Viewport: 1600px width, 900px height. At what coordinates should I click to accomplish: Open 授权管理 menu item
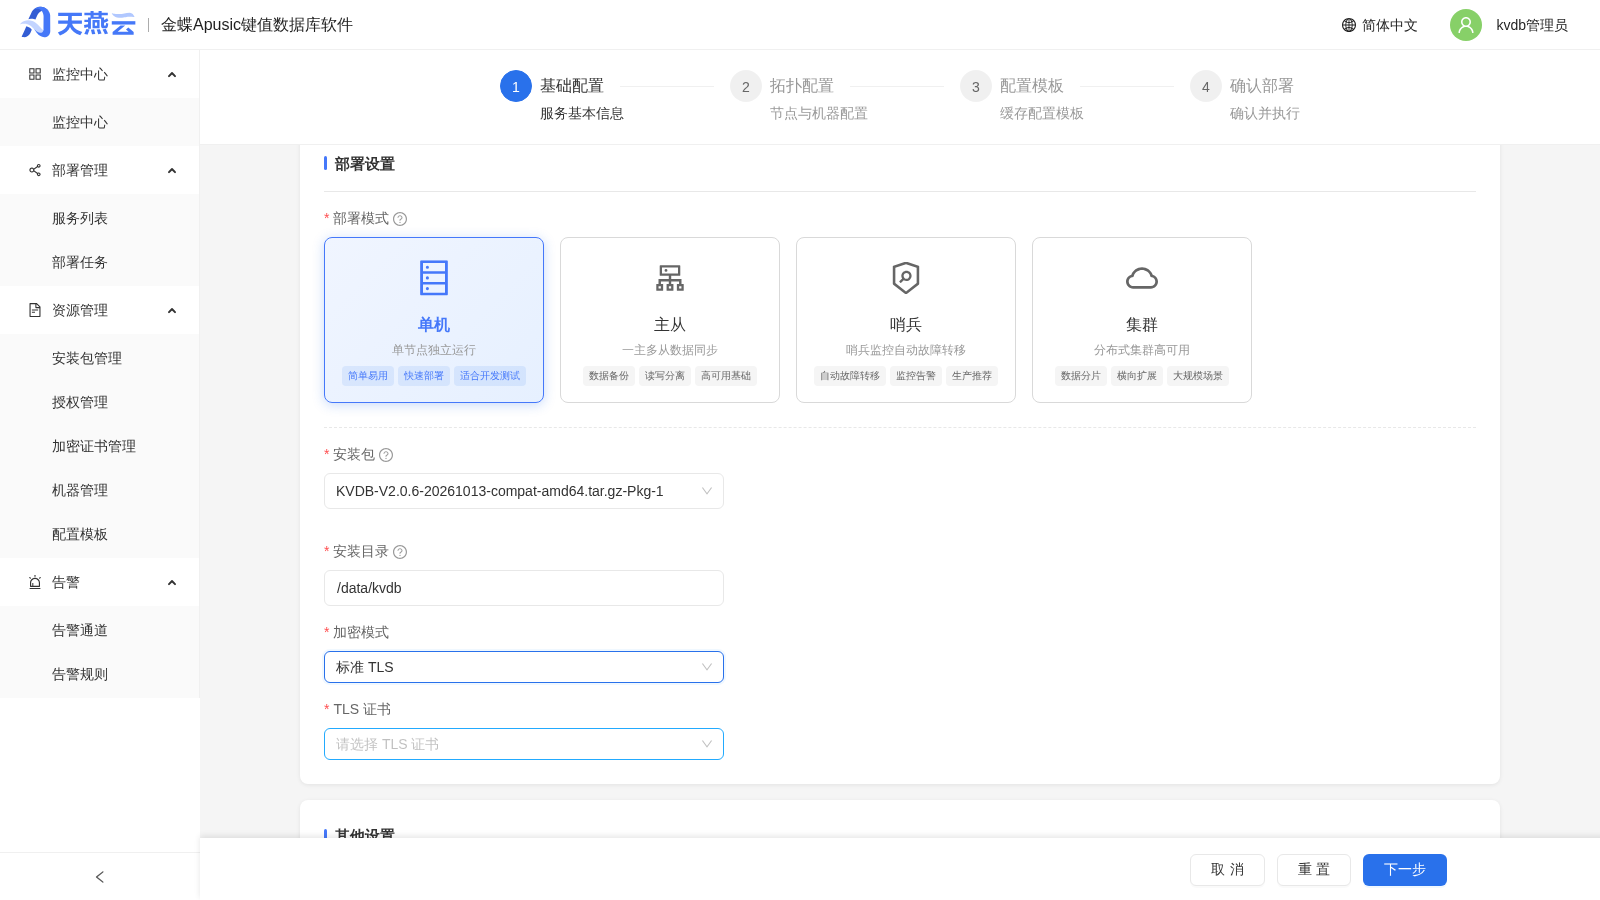click(x=100, y=402)
